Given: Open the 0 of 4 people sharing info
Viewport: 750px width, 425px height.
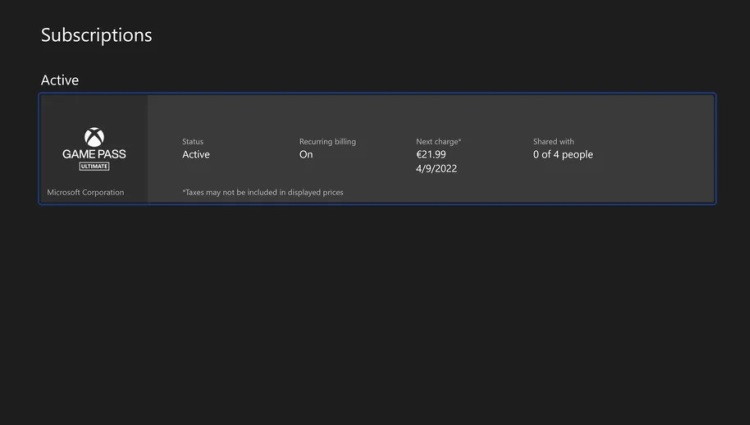Looking at the screenshot, I should pyautogui.click(x=563, y=155).
